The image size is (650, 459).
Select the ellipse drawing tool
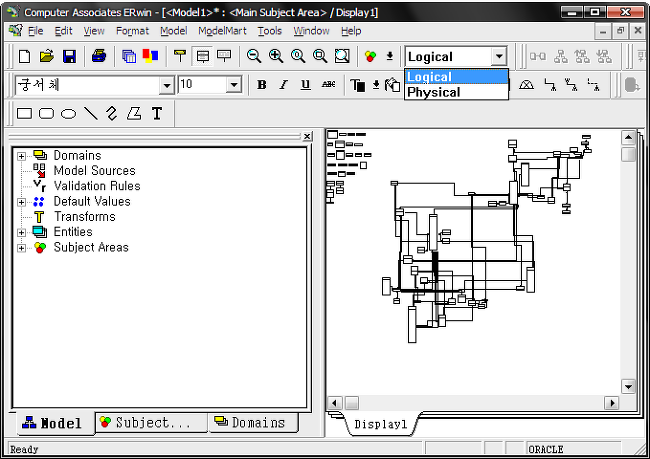(x=68, y=113)
